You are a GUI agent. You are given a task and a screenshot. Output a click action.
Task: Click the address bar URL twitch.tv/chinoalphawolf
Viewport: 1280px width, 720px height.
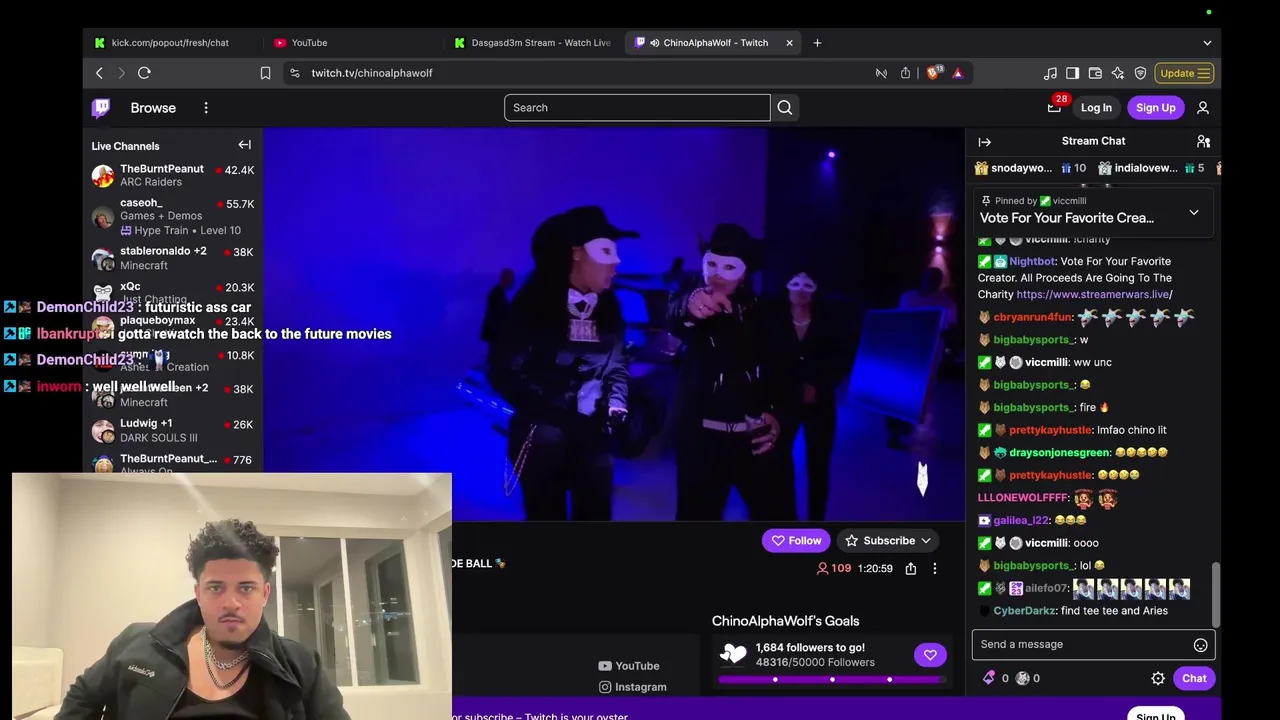pos(372,73)
